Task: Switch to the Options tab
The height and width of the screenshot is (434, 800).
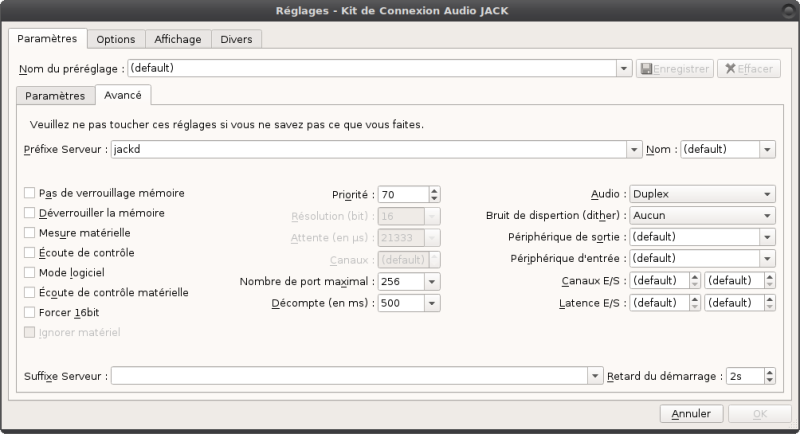Action: pos(116,39)
